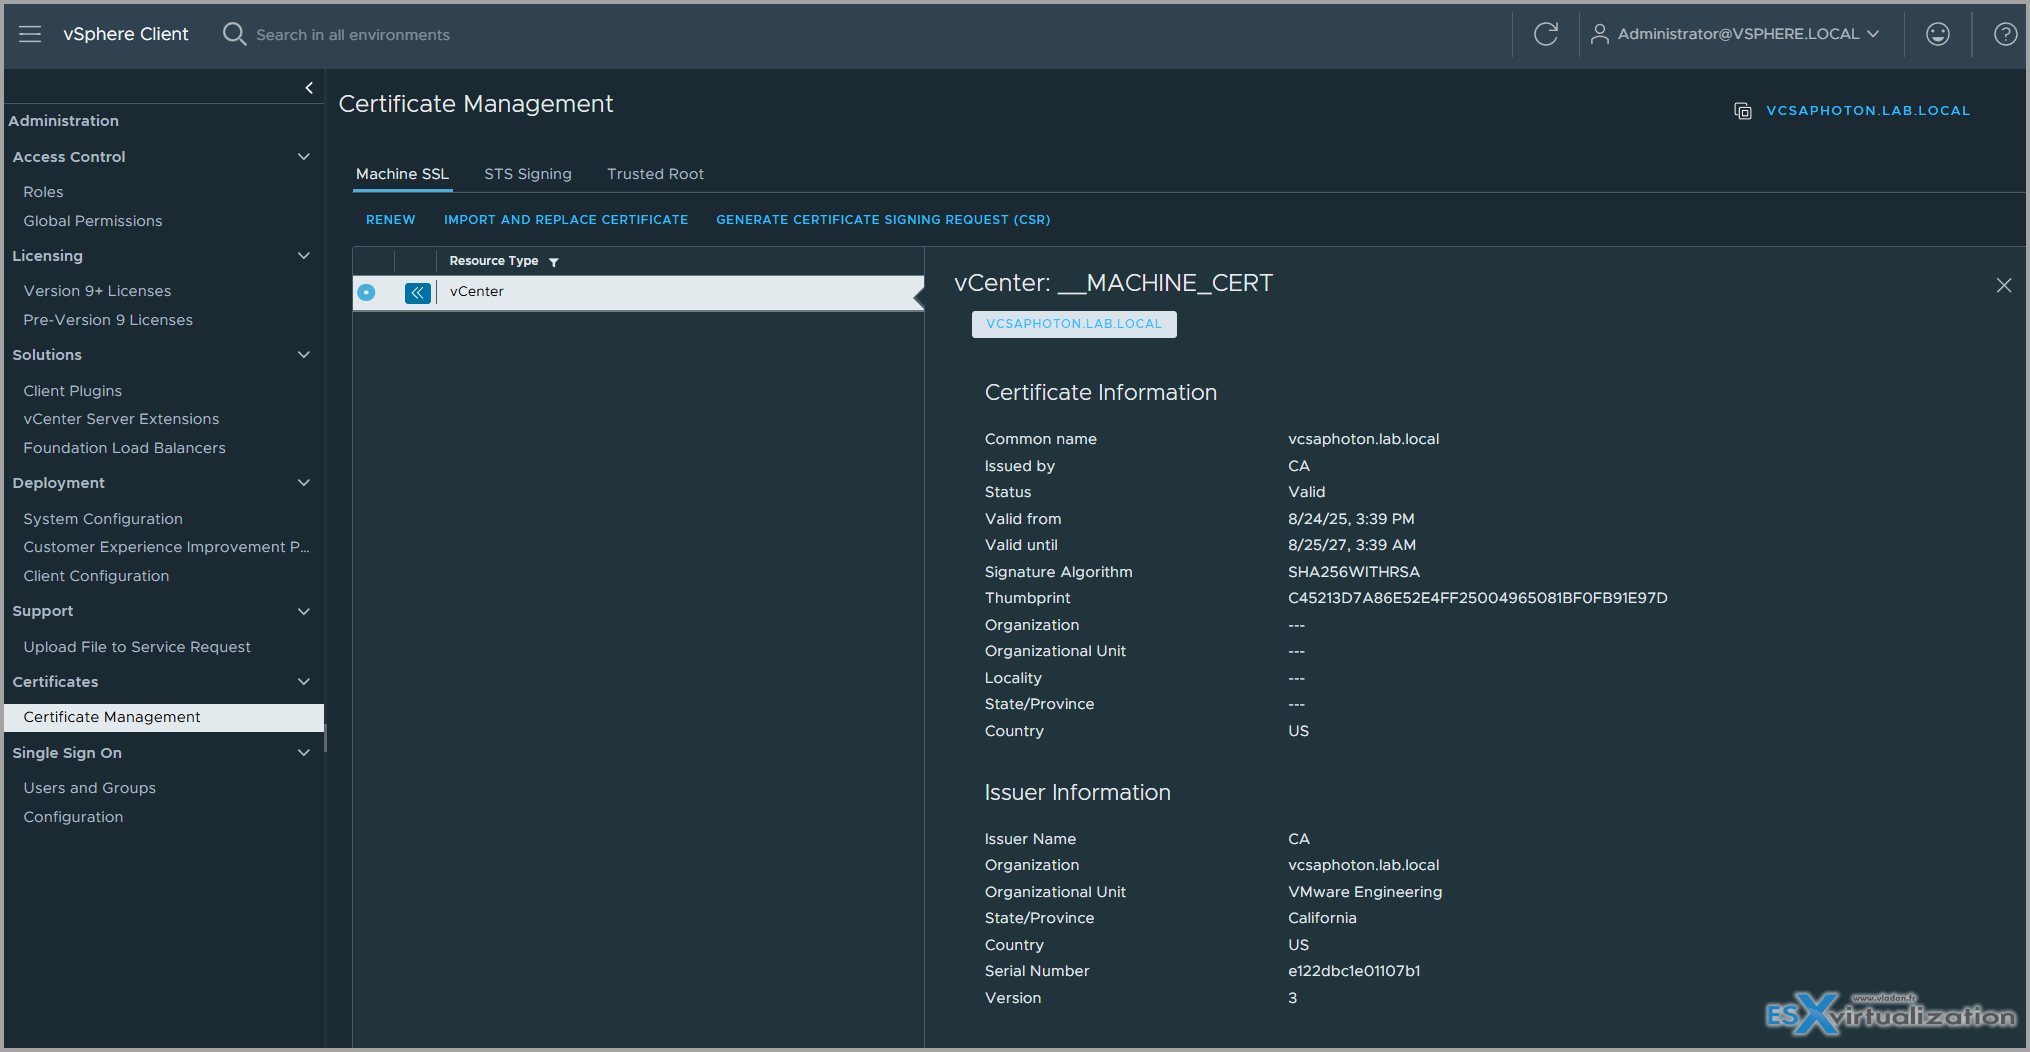This screenshot has height=1052, width=2030.
Task: Click the VCSAPHOTON.LAB.LOCAL tag in details panel
Action: pos(1074,324)
